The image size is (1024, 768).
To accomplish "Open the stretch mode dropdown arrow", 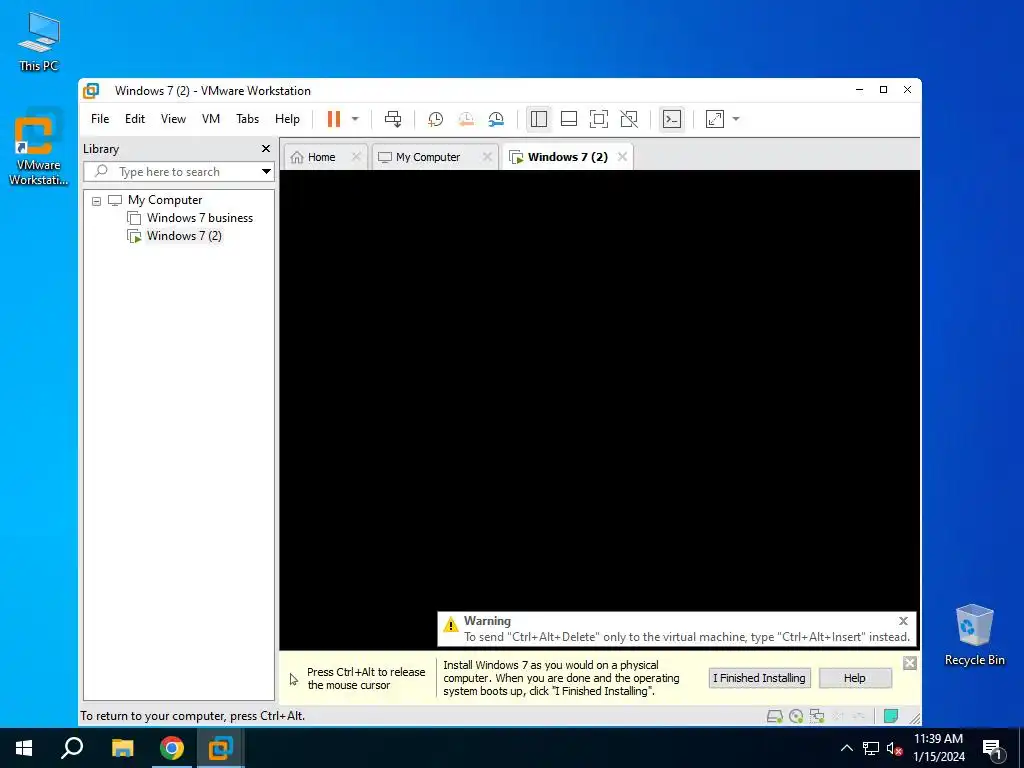I will click(x=736, y=119).
